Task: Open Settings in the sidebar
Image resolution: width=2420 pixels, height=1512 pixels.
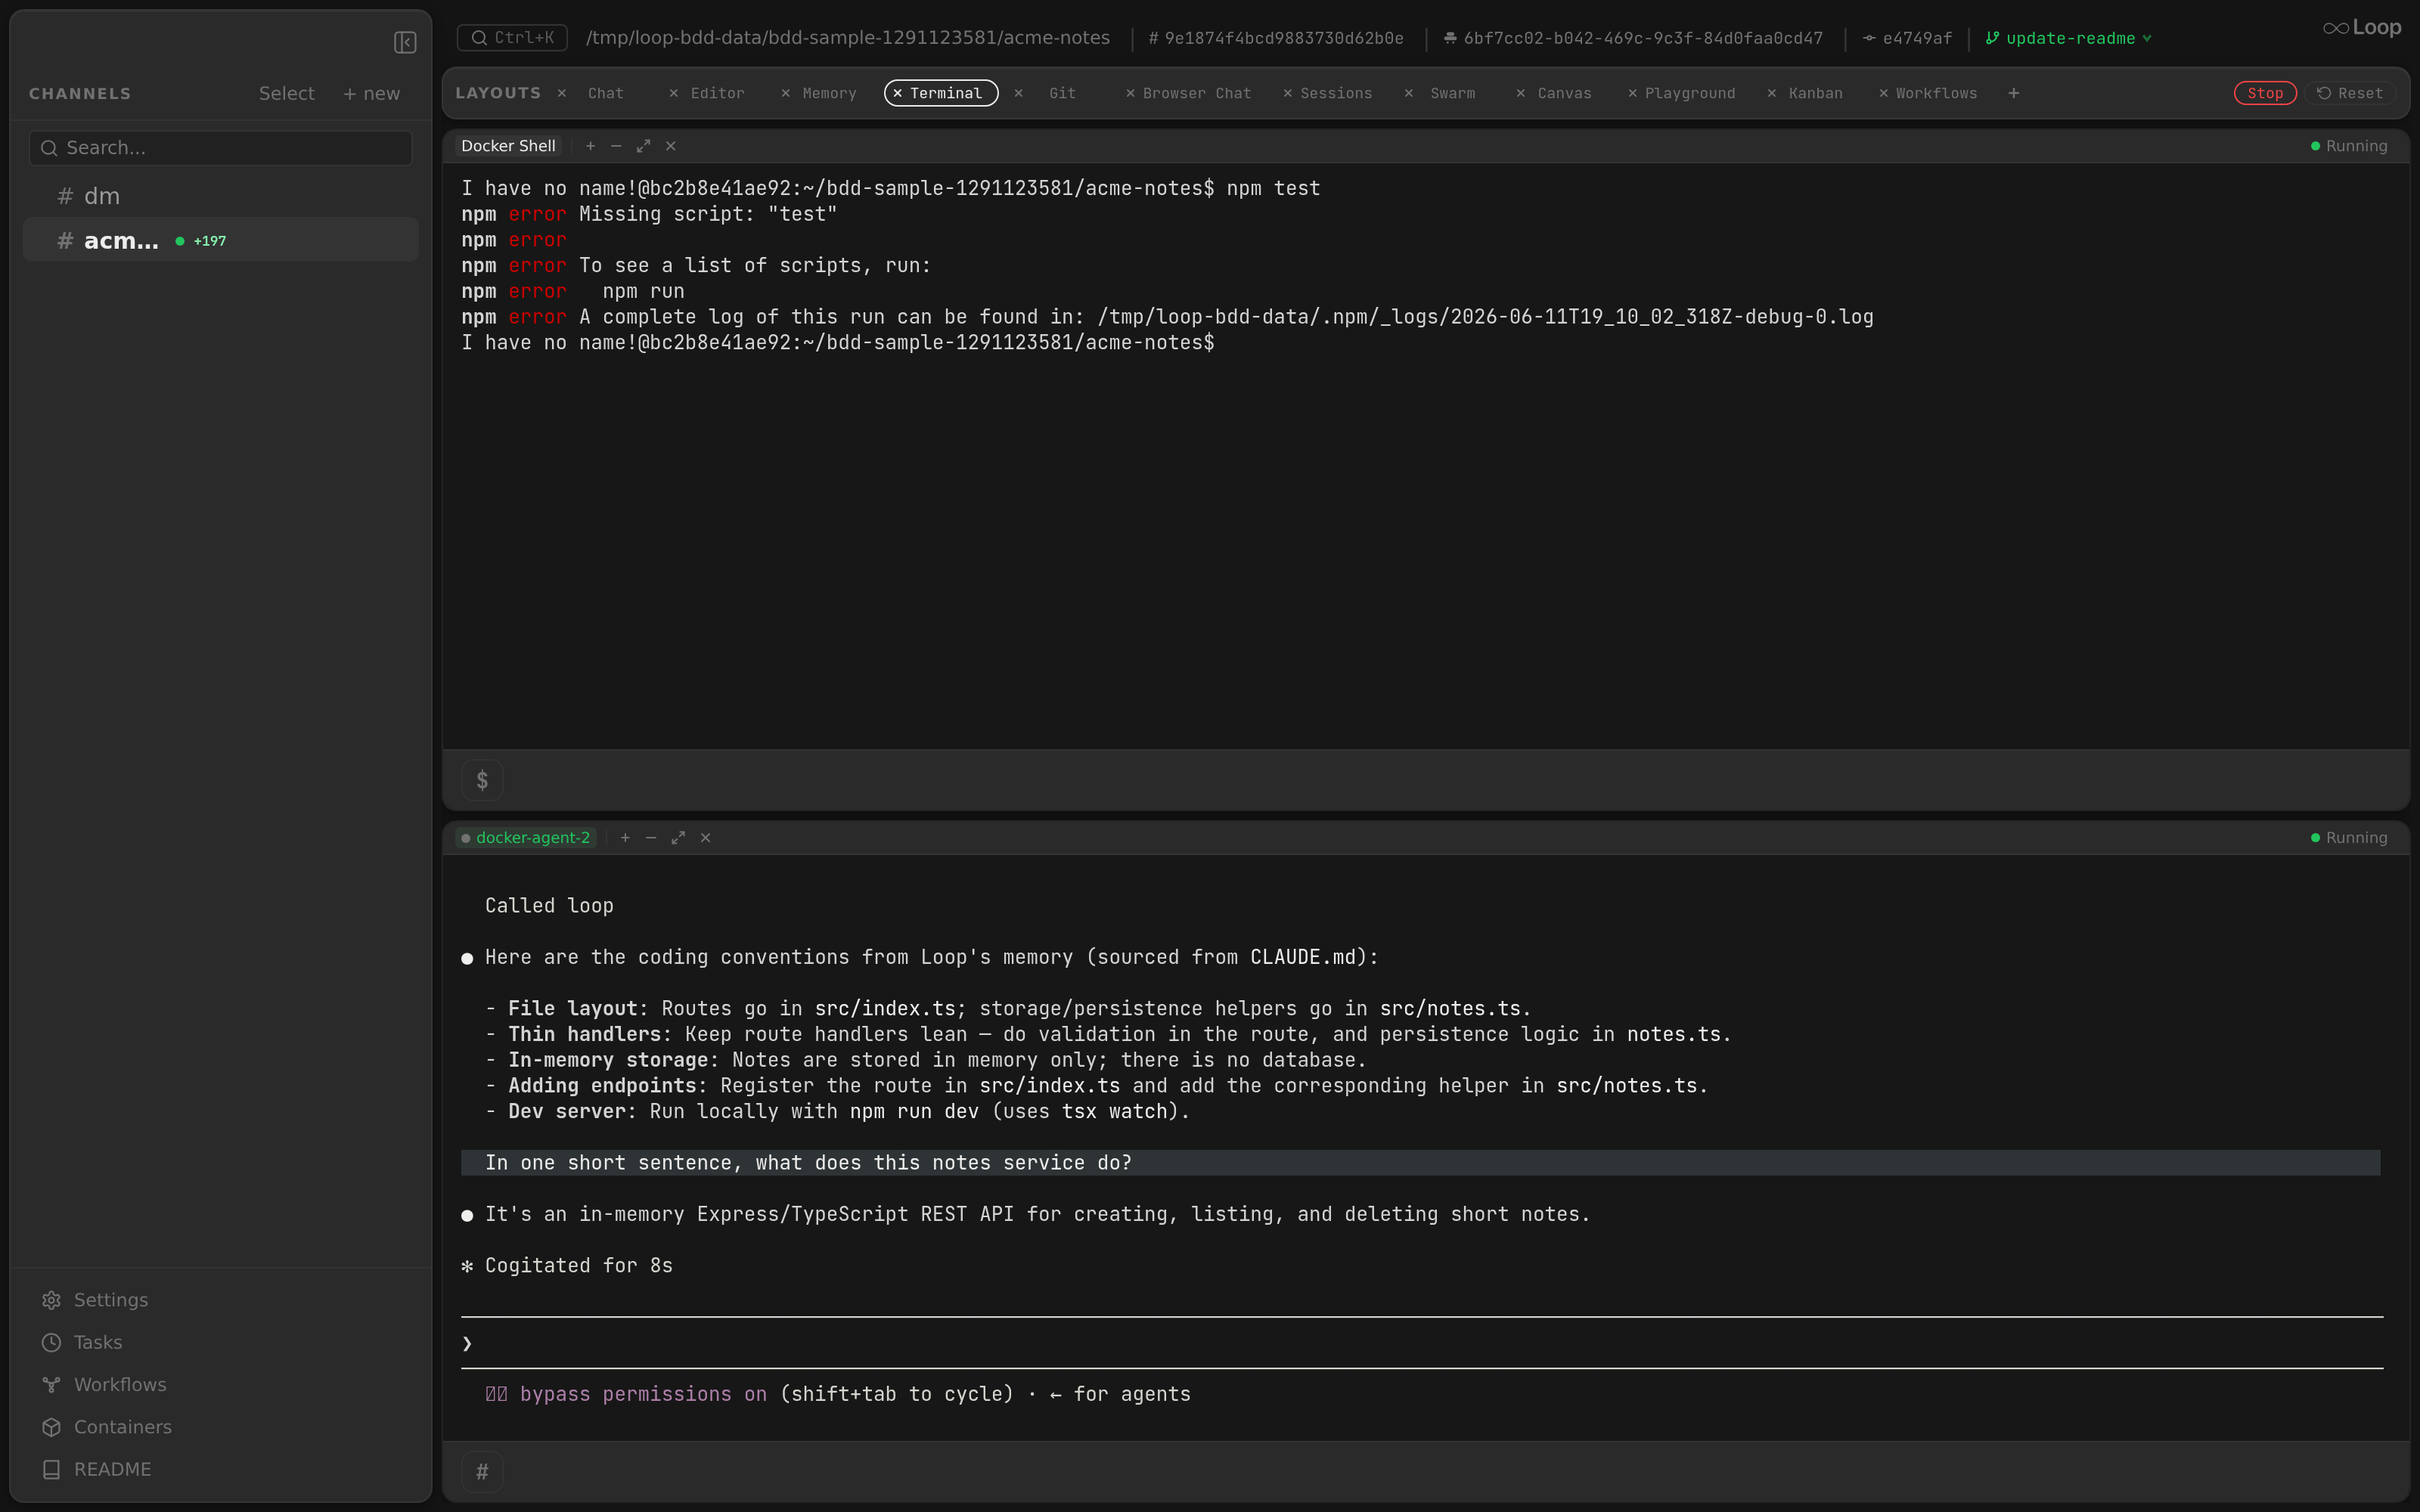Action: (x=95, y=1300)
